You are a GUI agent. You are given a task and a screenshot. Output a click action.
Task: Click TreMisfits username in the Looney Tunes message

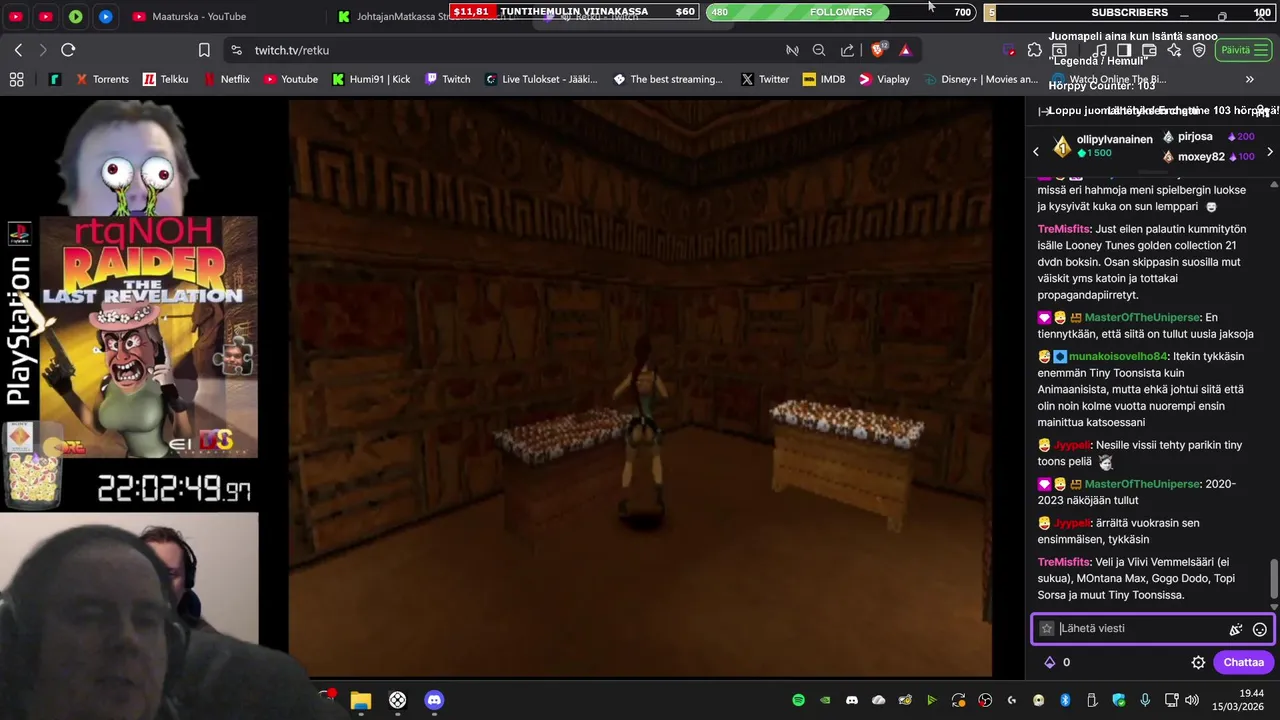(1064, 229)
